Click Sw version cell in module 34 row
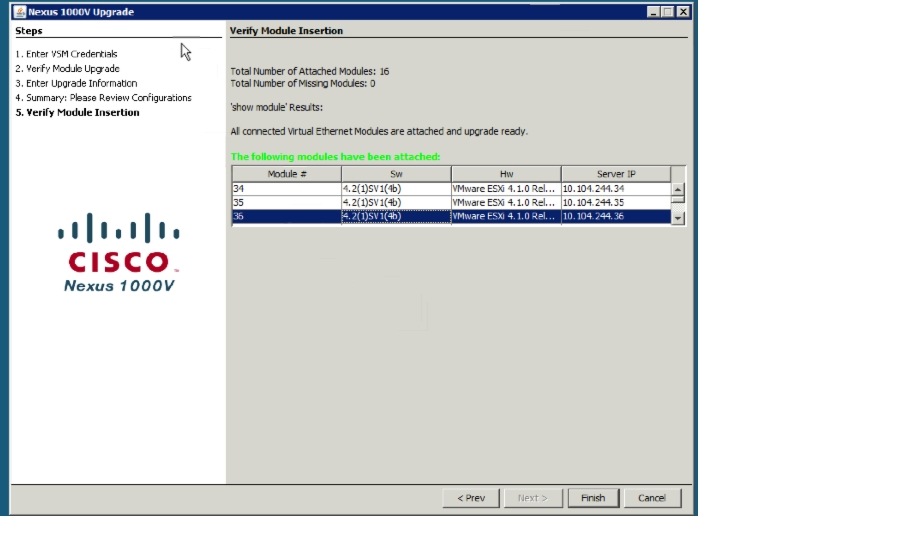The width and height of the screenshot is (900, 541). [396, 189]
